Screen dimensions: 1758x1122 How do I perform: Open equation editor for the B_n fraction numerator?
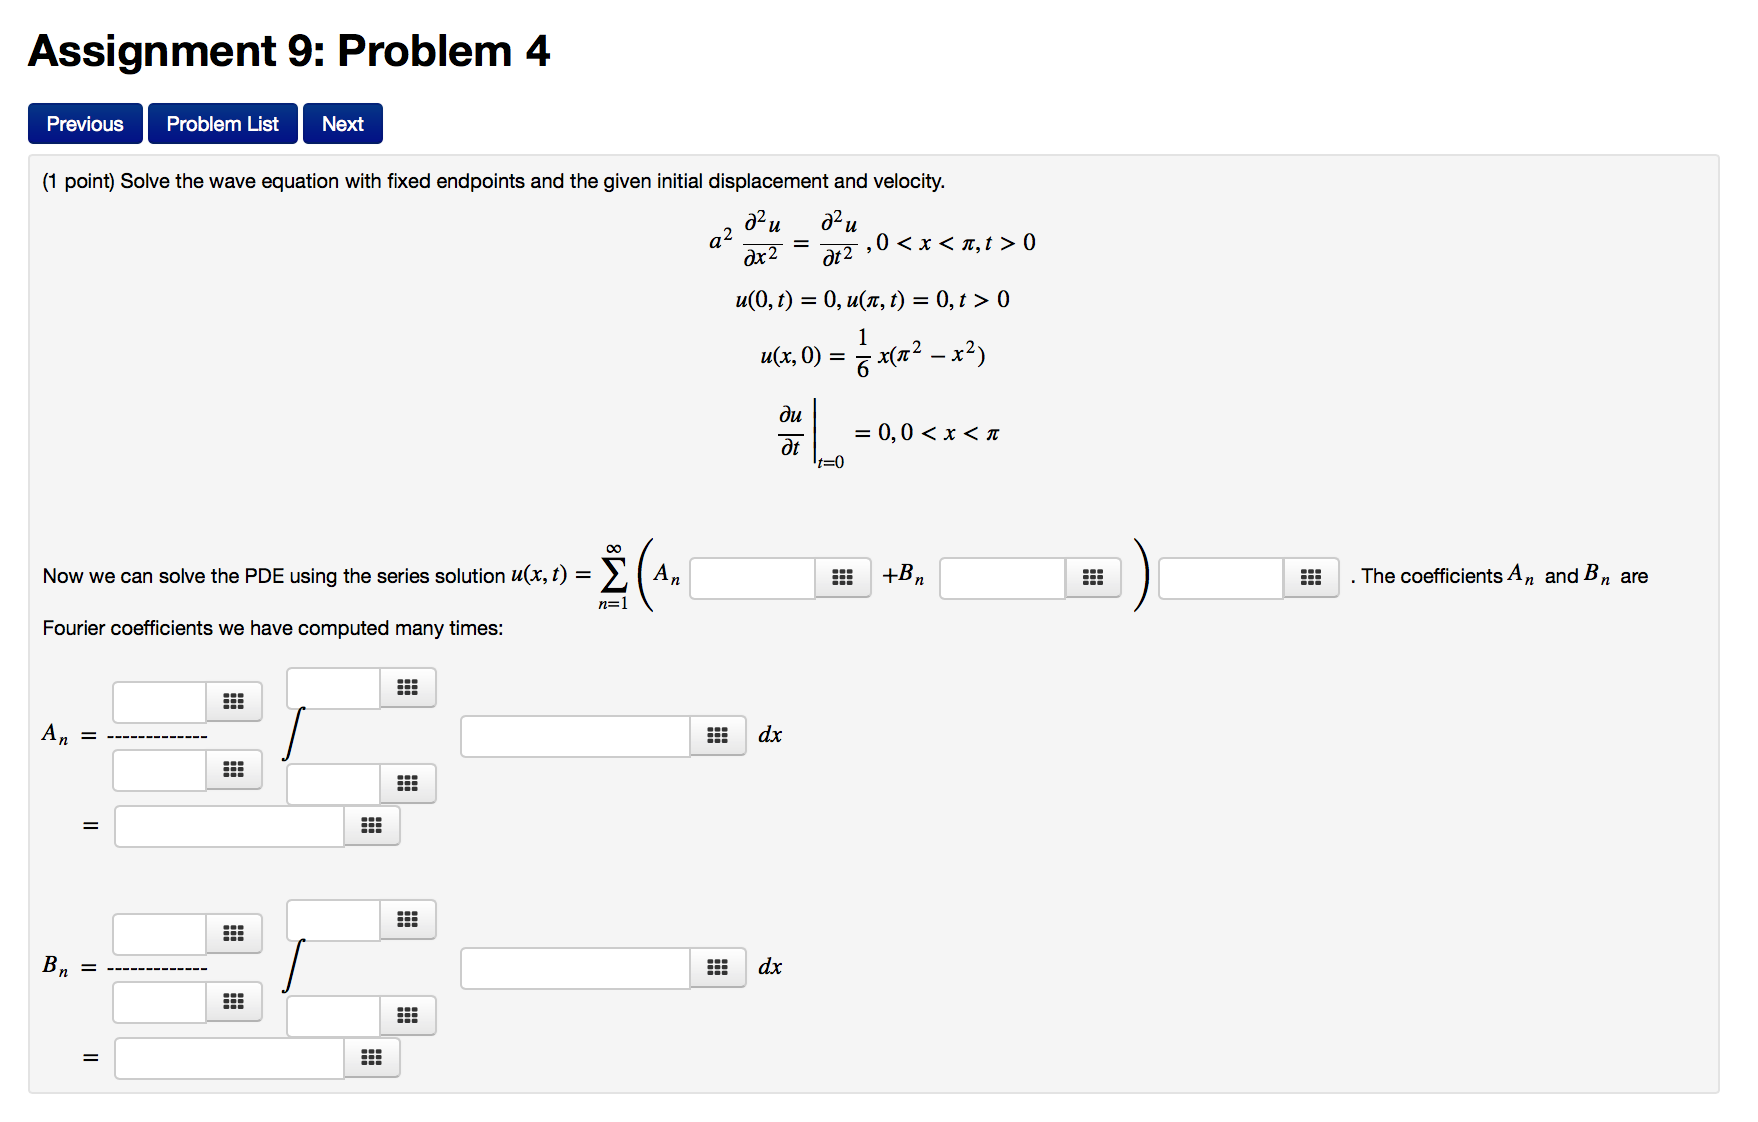tap(233, 933)
